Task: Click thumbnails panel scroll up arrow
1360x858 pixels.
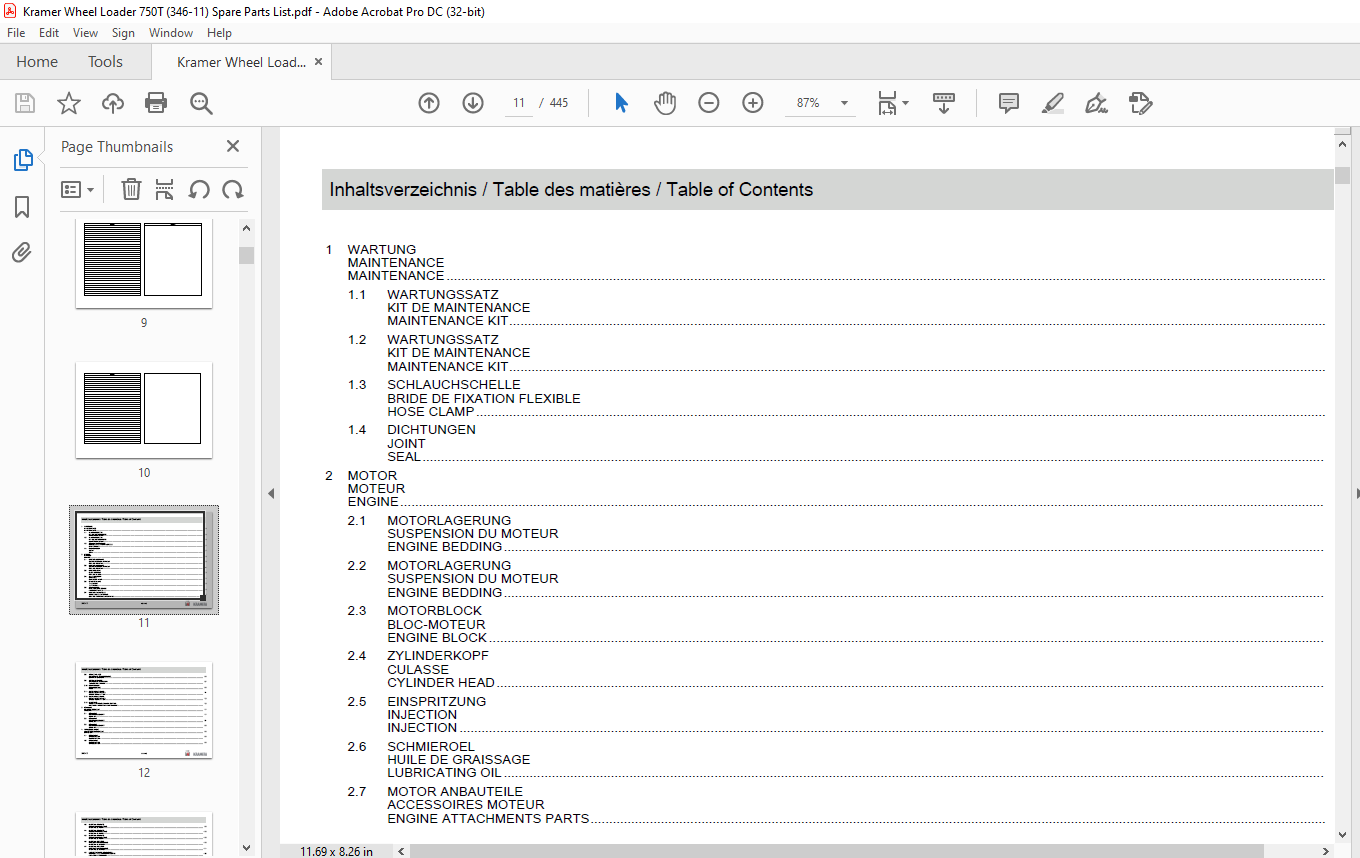Action: tap(246, 228)
